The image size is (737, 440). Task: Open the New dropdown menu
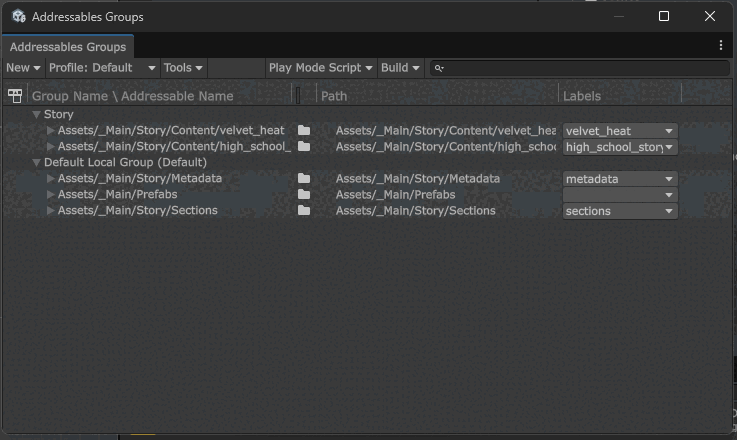[x=23, y=68]
